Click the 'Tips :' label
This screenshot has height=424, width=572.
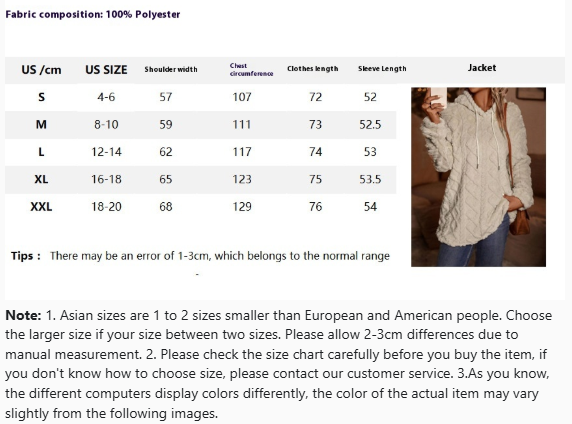[26, 256]
